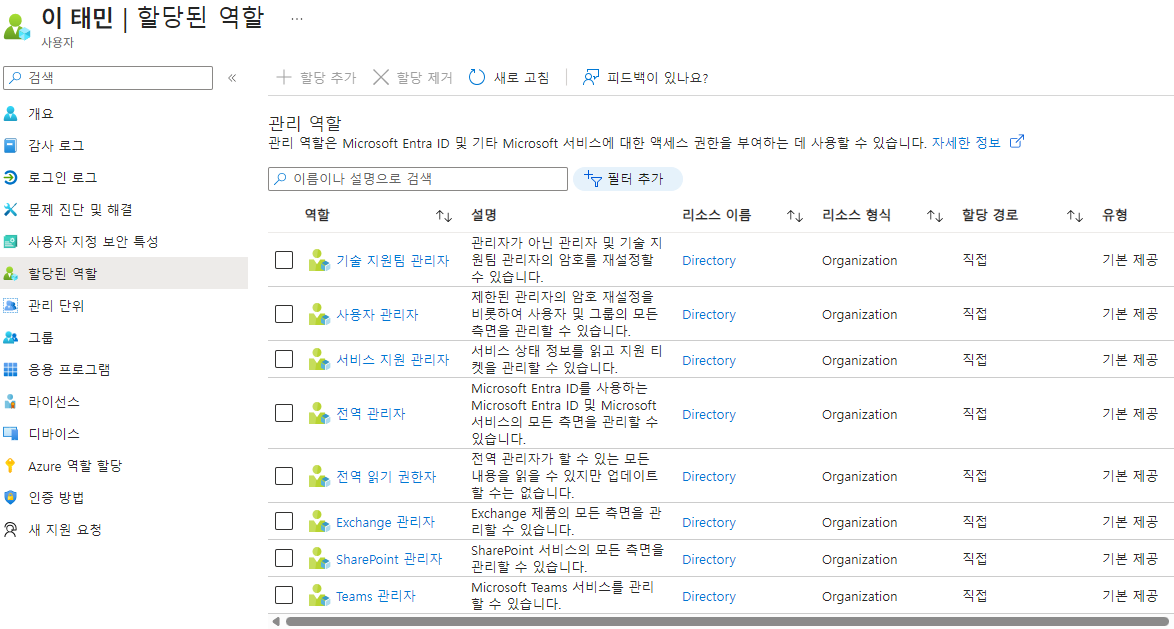The width and height of the screenshot is (1174, 629).
Task: Click the 할당 제거 button
Action: coord(413,77)
